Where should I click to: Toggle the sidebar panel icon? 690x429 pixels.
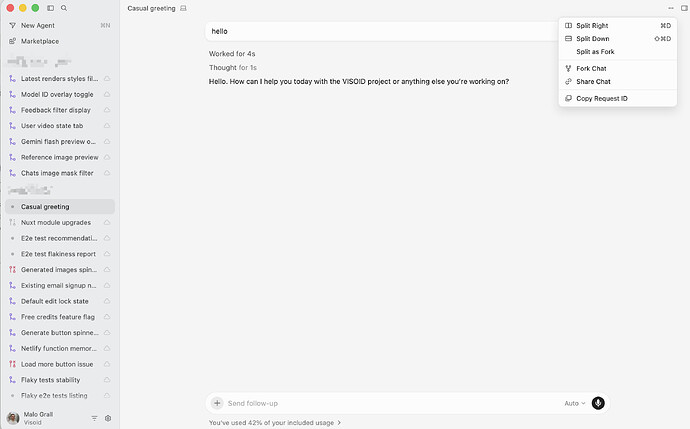pos(51,8)
